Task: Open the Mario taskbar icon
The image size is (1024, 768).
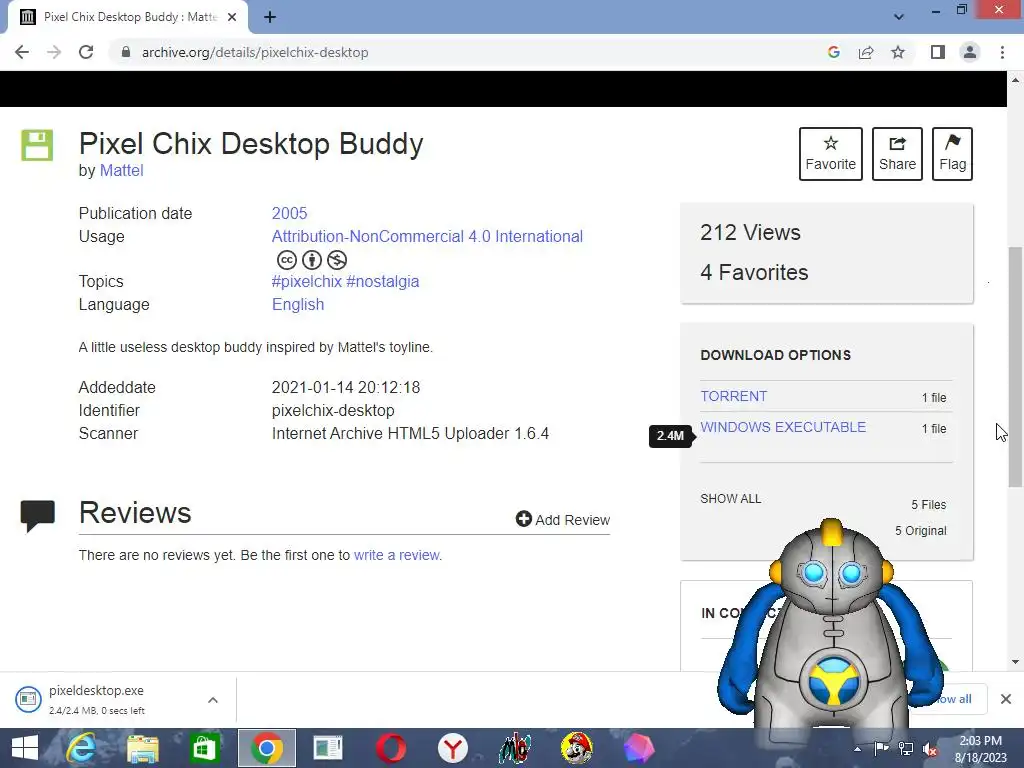Action: [x=577, y=748]
